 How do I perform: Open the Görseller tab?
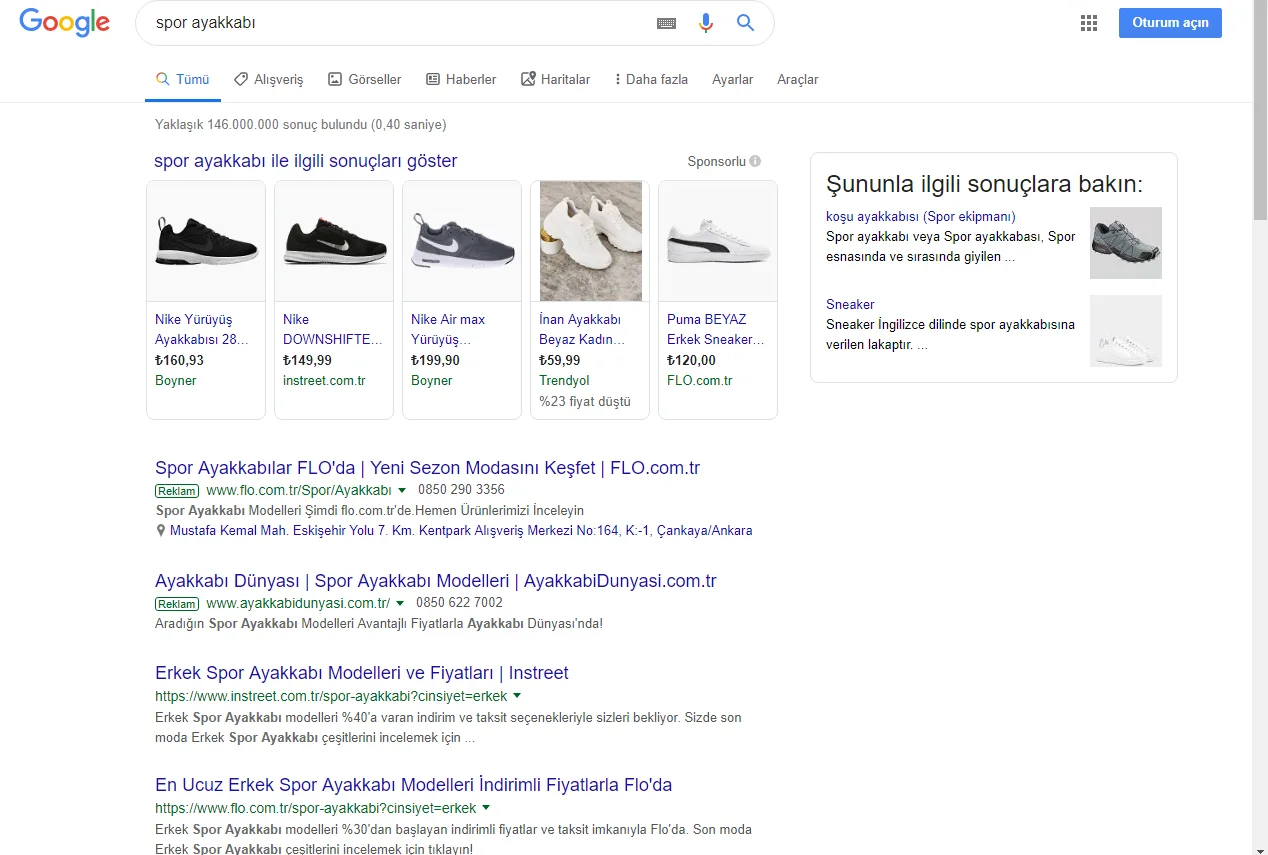[364, 79]
